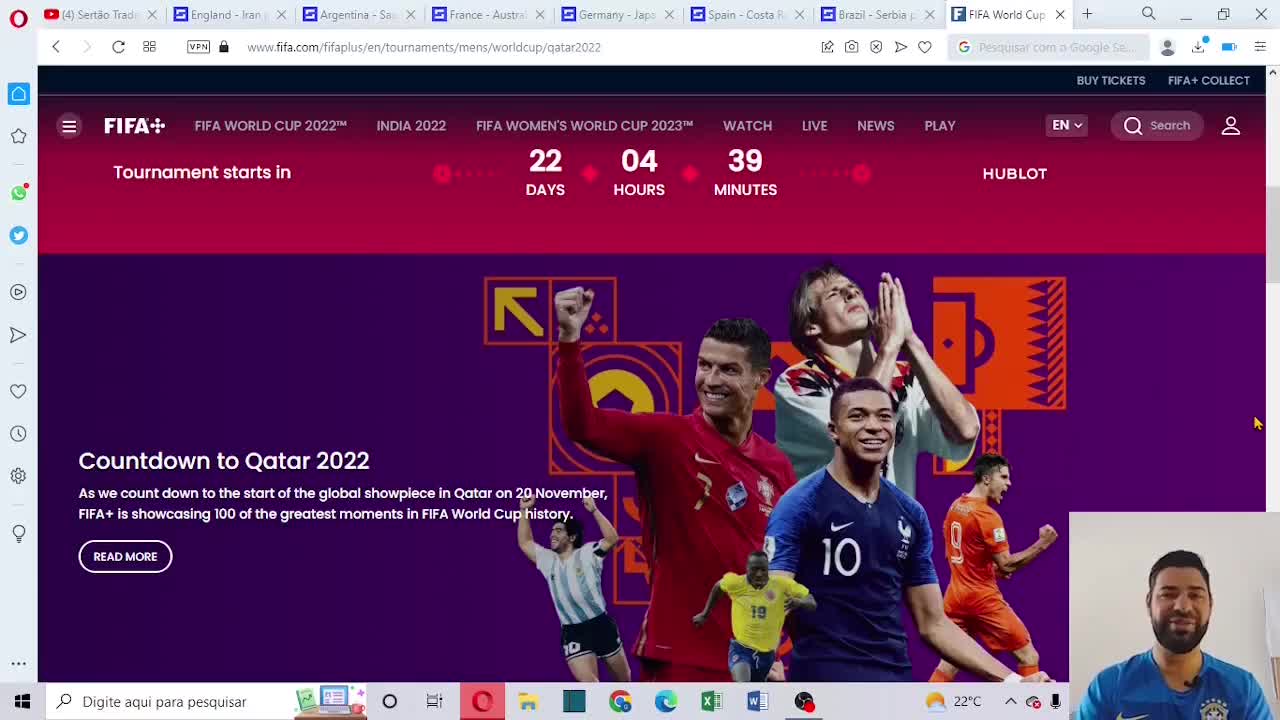Expand the EN language dropdown
The width and height of the screenshot is (1280, 720).
click(1067, 125)
